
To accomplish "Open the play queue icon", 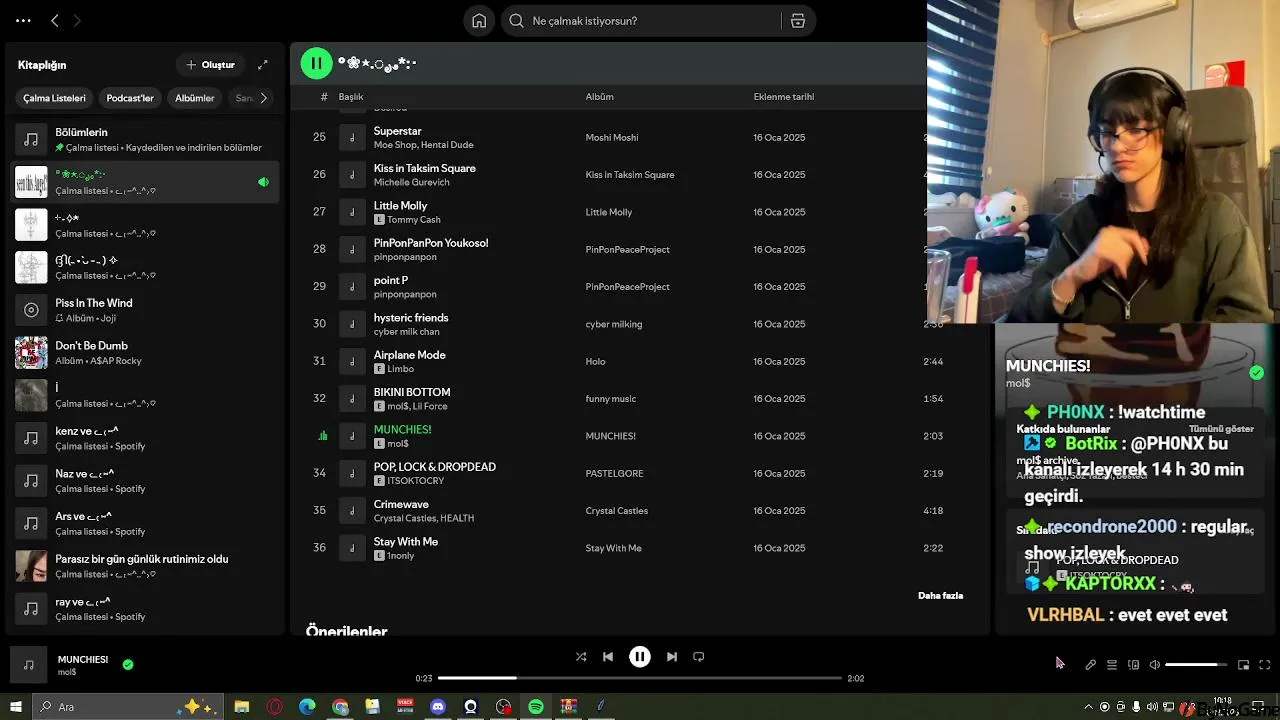I will click(1111, 665).
